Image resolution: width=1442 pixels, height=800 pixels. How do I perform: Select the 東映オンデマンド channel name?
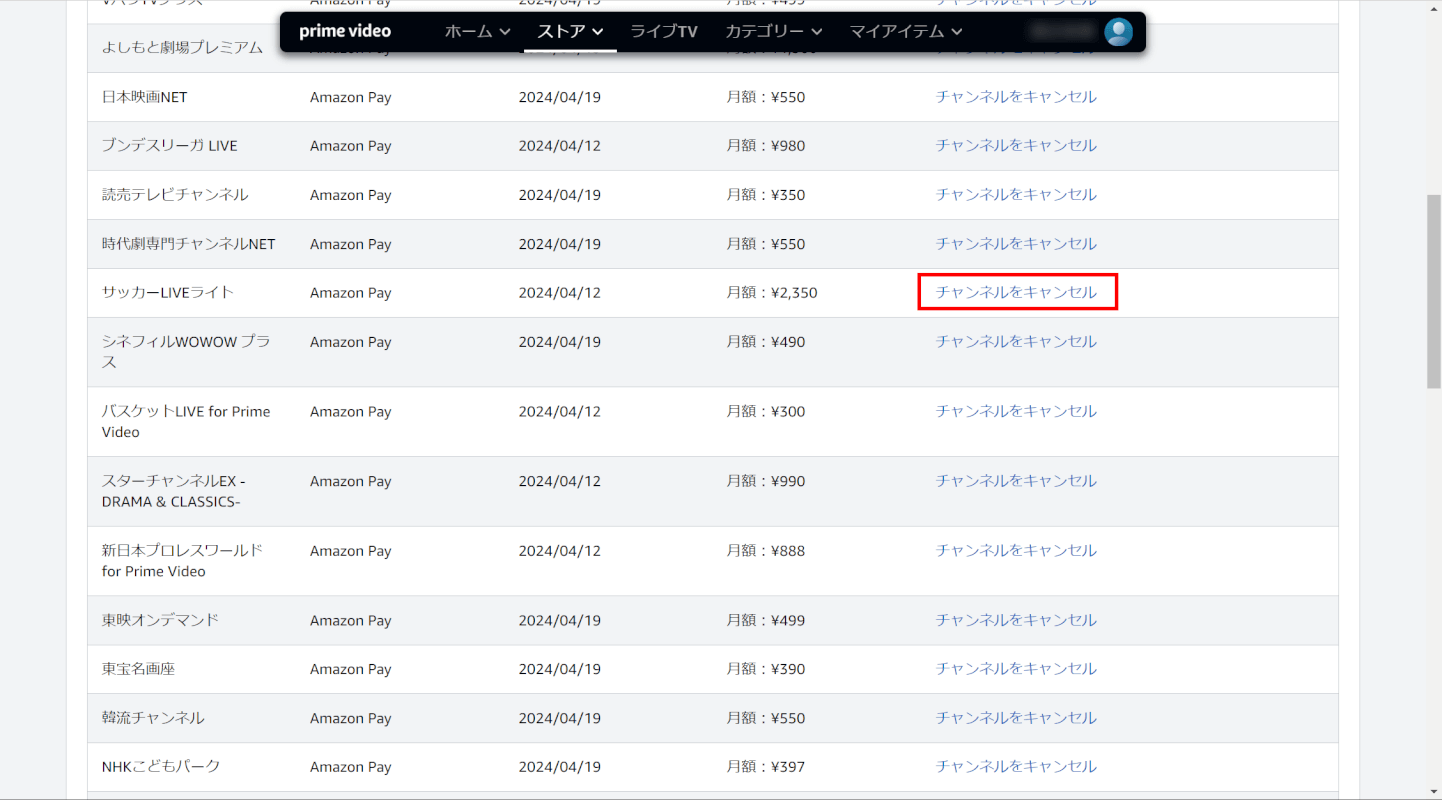(x=160, y=620)
